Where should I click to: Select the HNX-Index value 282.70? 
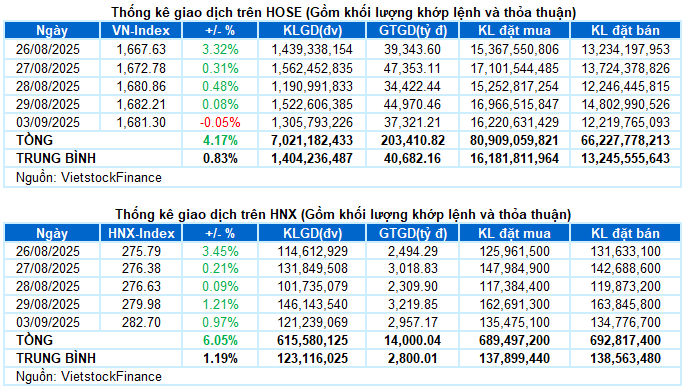[141, 322]
